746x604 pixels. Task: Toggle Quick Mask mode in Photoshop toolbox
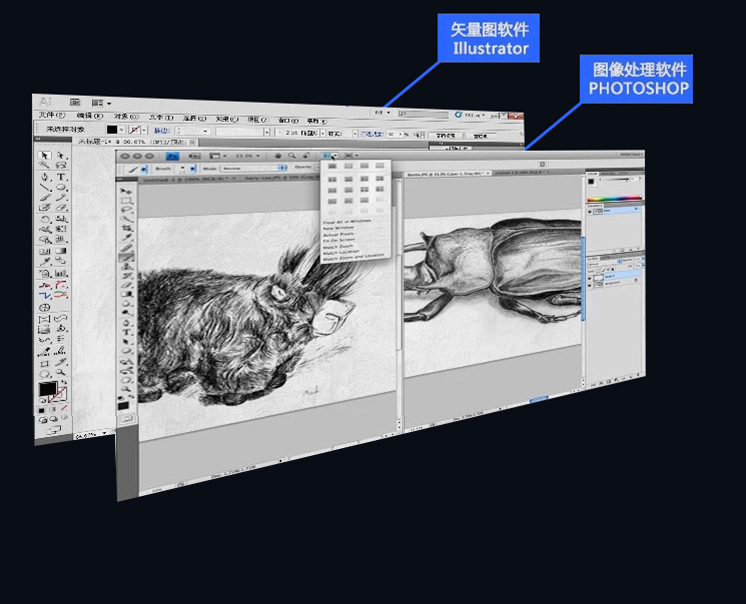(x=127, y=419)
